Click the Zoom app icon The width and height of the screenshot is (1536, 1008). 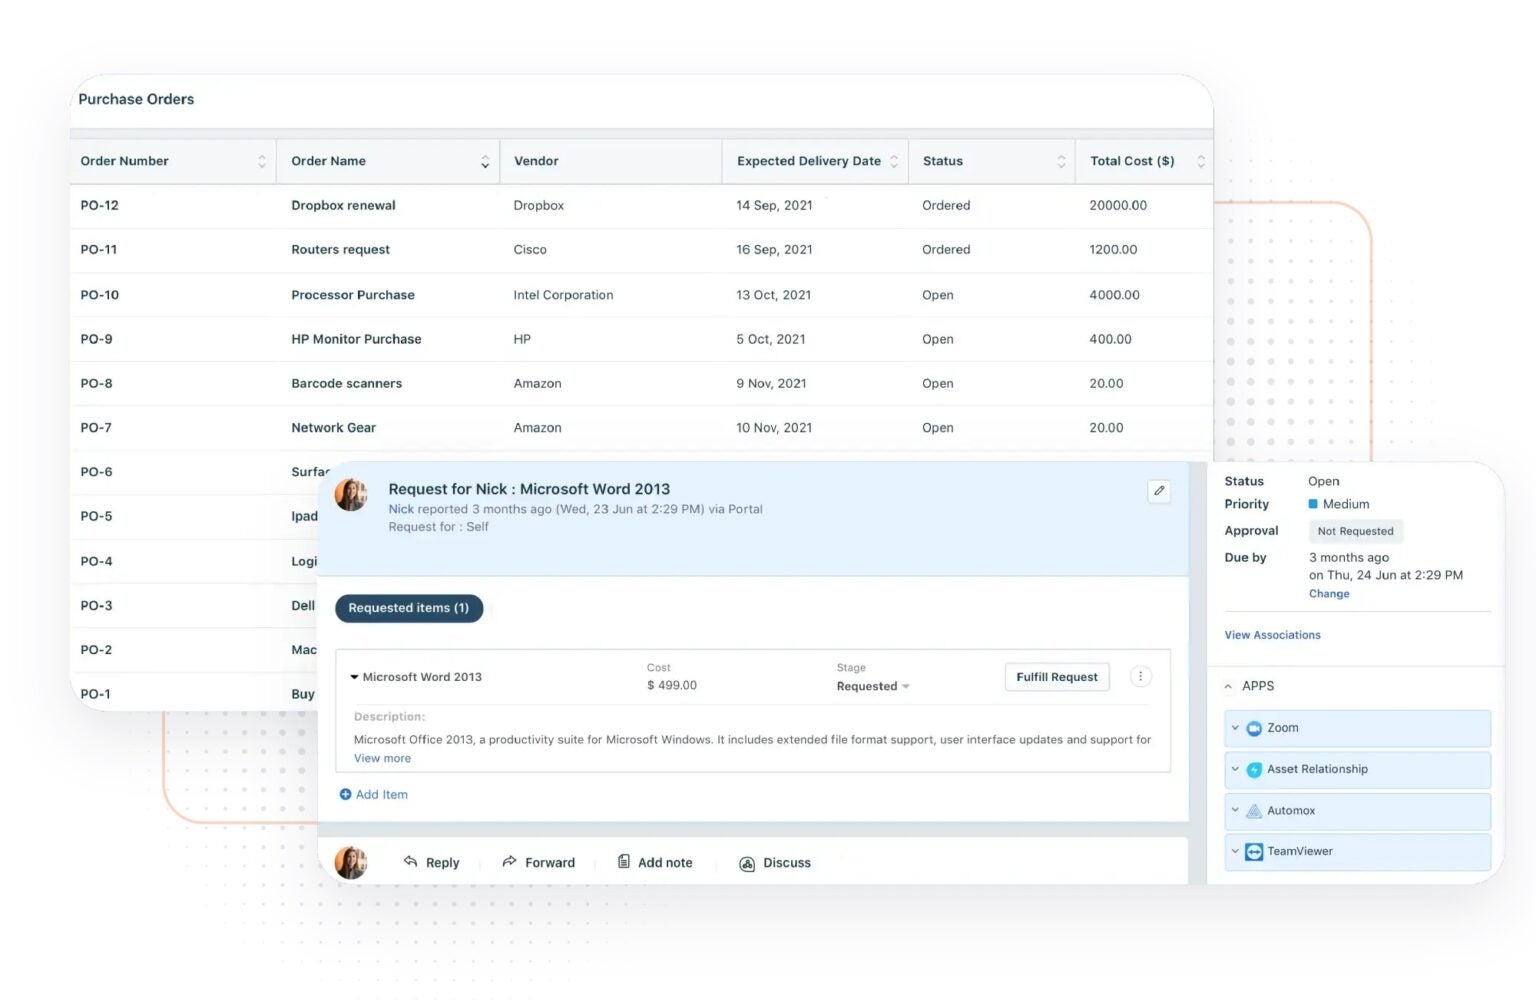1254,728
